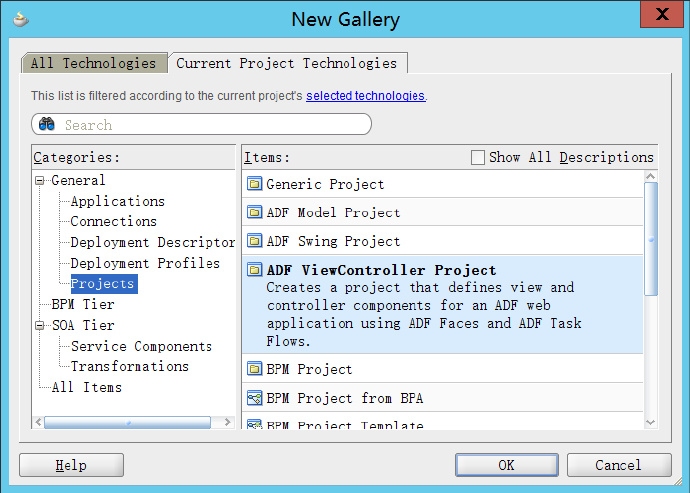Click the binoculars search icon

(47, 124)
